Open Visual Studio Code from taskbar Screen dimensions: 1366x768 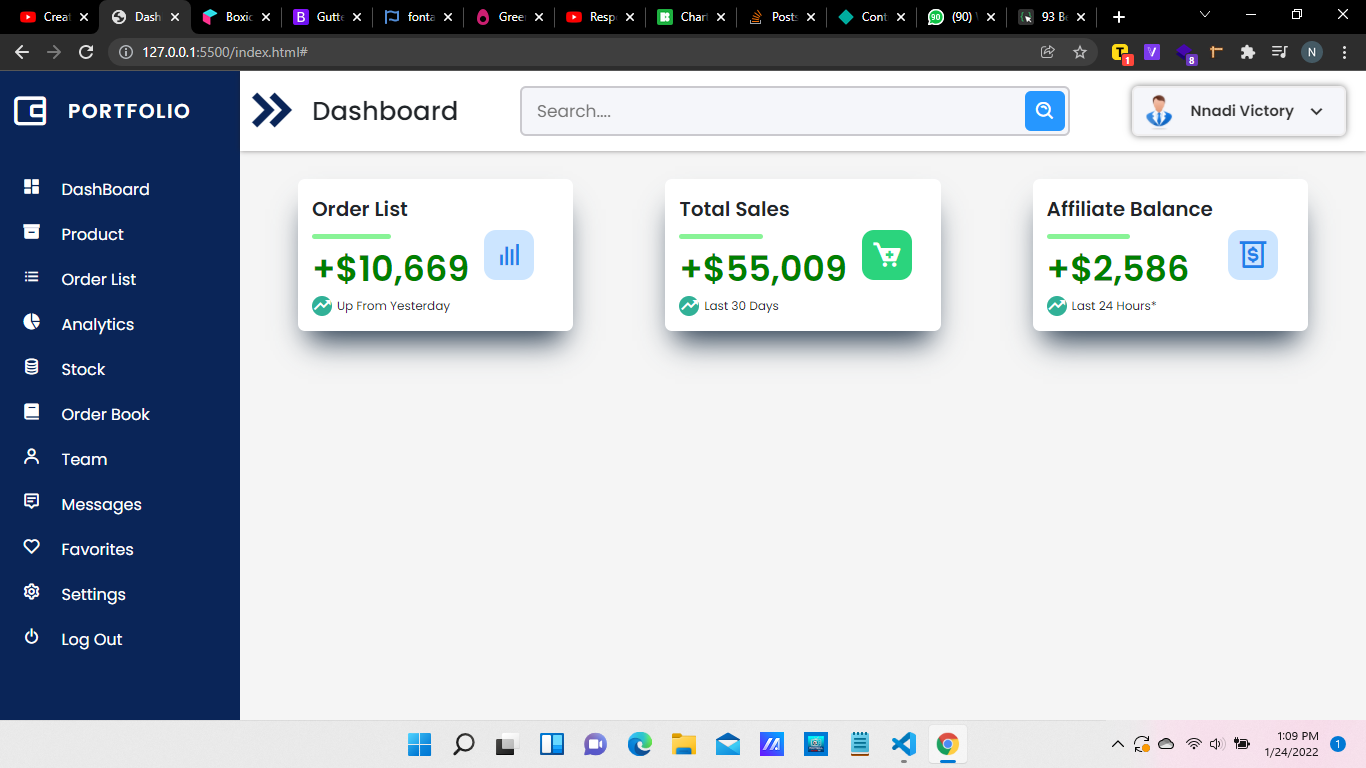903,744
